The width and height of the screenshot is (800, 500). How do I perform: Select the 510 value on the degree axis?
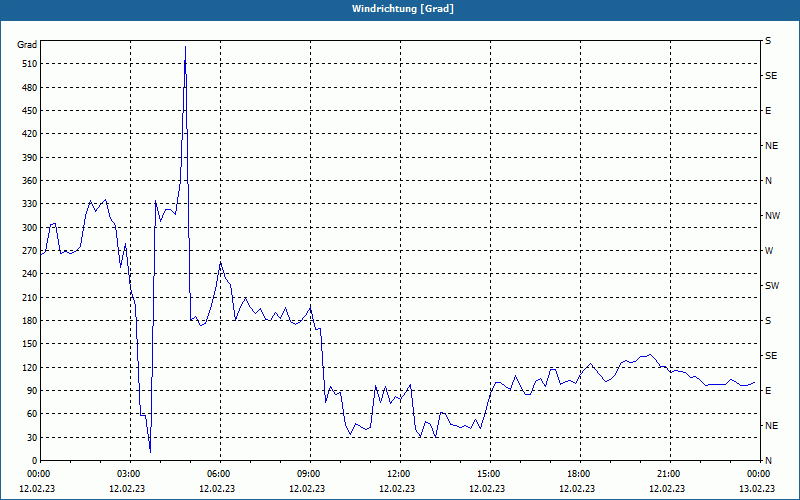(30, 64)
